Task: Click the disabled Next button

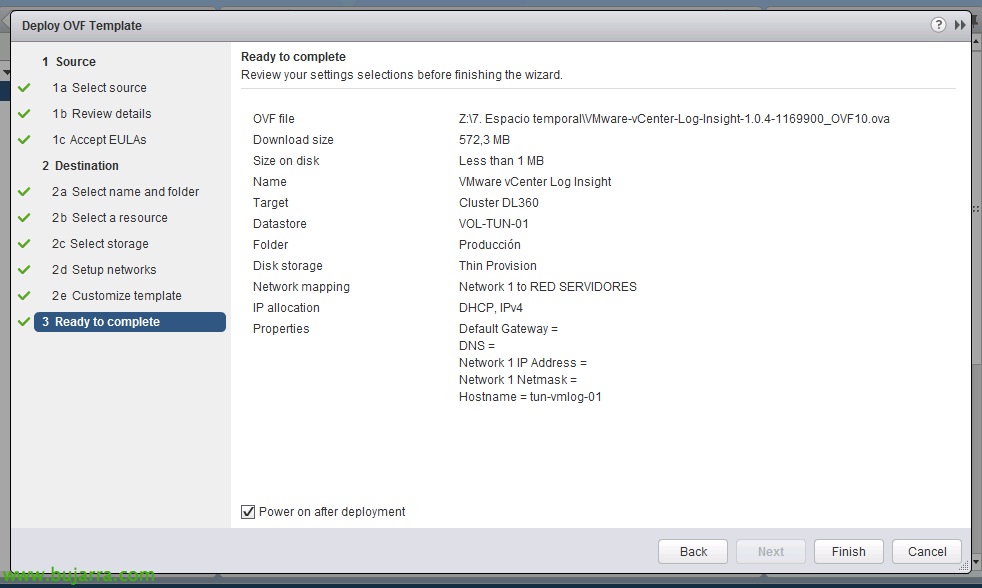Action: [770, 552]
